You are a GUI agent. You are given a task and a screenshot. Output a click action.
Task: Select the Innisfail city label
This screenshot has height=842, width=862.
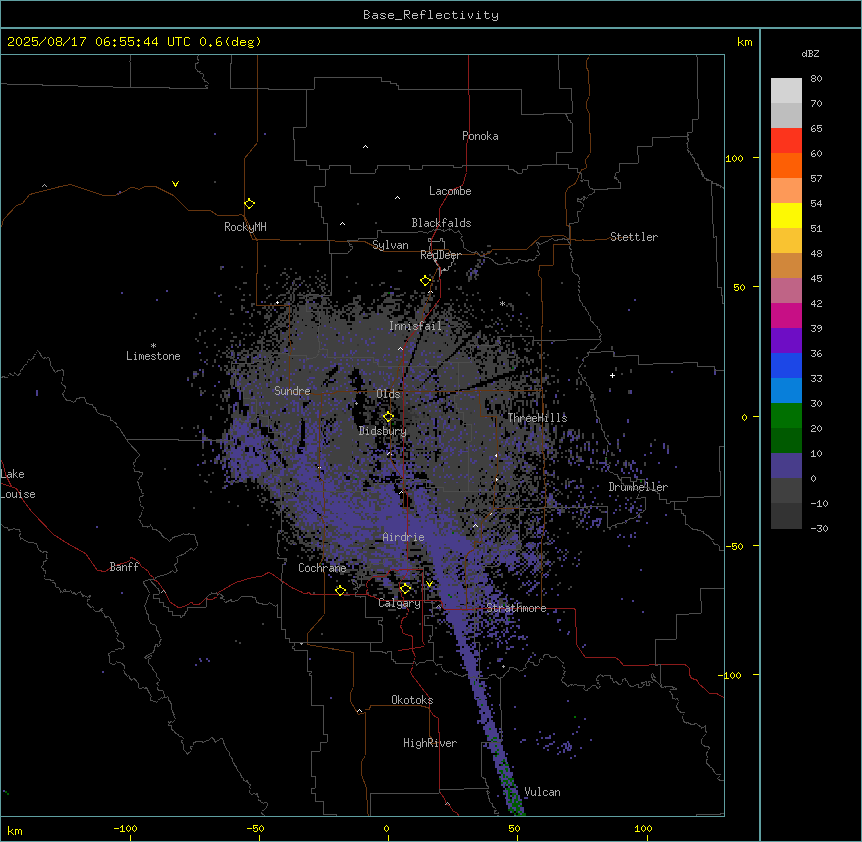pyautogui.click(x=415, y=326)
